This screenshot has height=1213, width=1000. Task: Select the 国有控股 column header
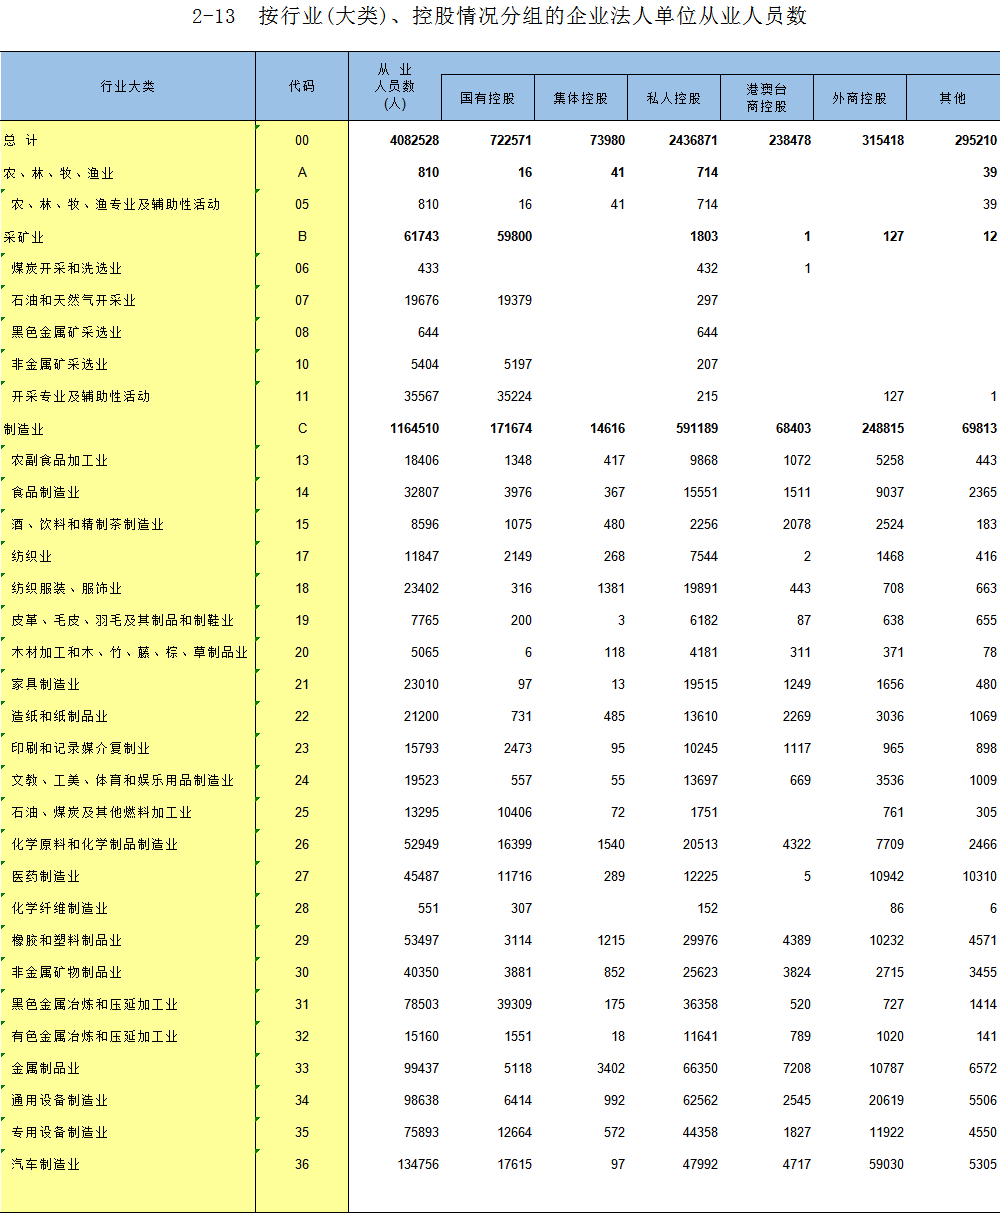(488, 99)
